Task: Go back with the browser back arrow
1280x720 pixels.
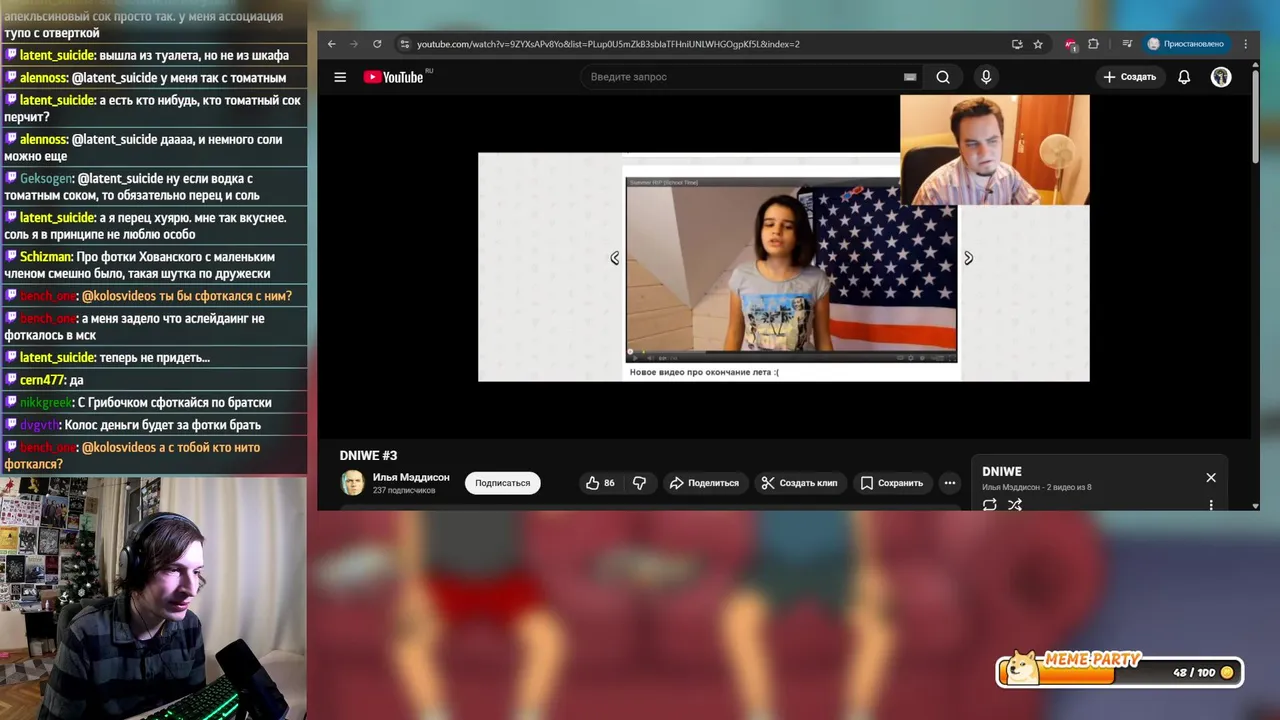Action: coord(332,44)
